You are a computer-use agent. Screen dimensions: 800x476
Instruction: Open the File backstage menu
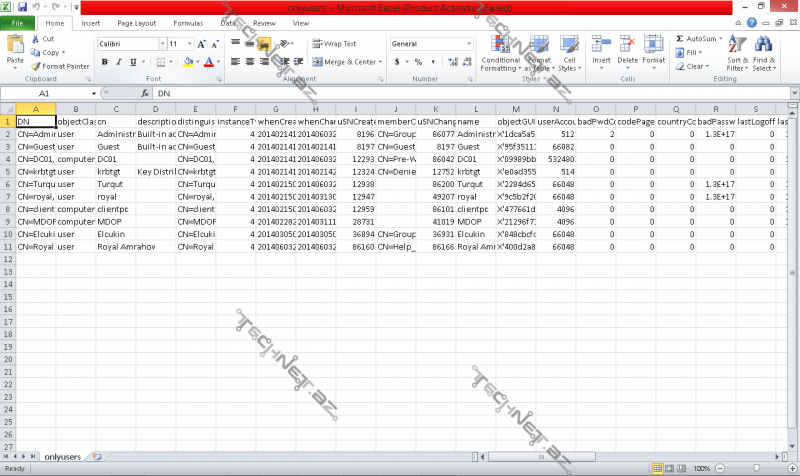pos(18,22)
